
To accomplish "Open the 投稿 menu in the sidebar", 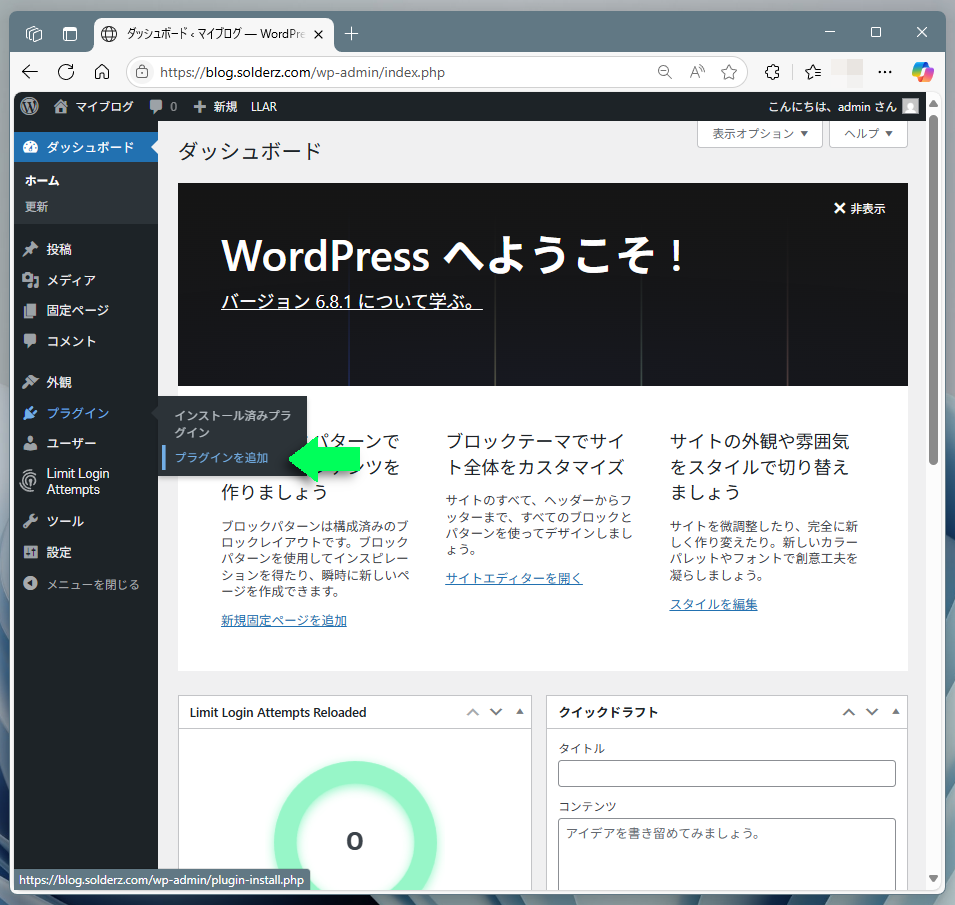I will point(59,249).
